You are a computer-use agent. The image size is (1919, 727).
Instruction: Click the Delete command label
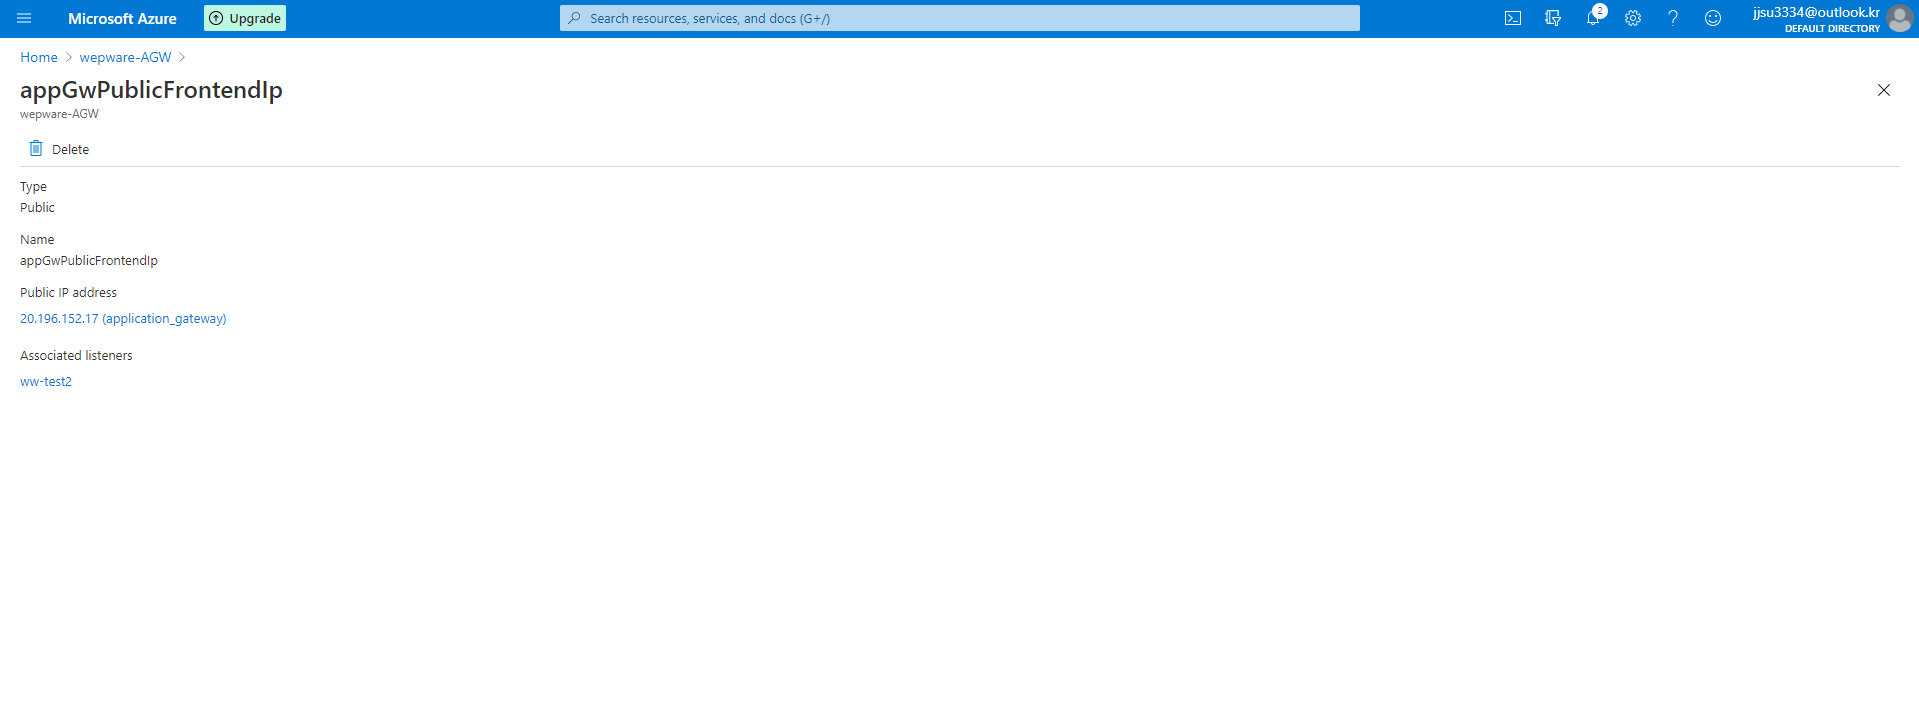(x=70, y=149)
